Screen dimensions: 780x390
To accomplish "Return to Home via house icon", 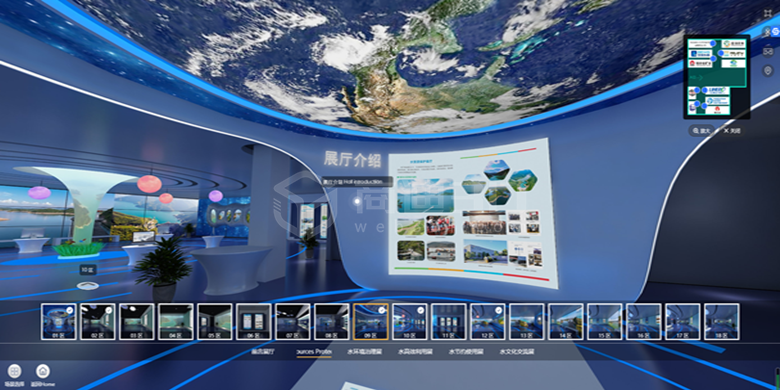I will [43, 371].
